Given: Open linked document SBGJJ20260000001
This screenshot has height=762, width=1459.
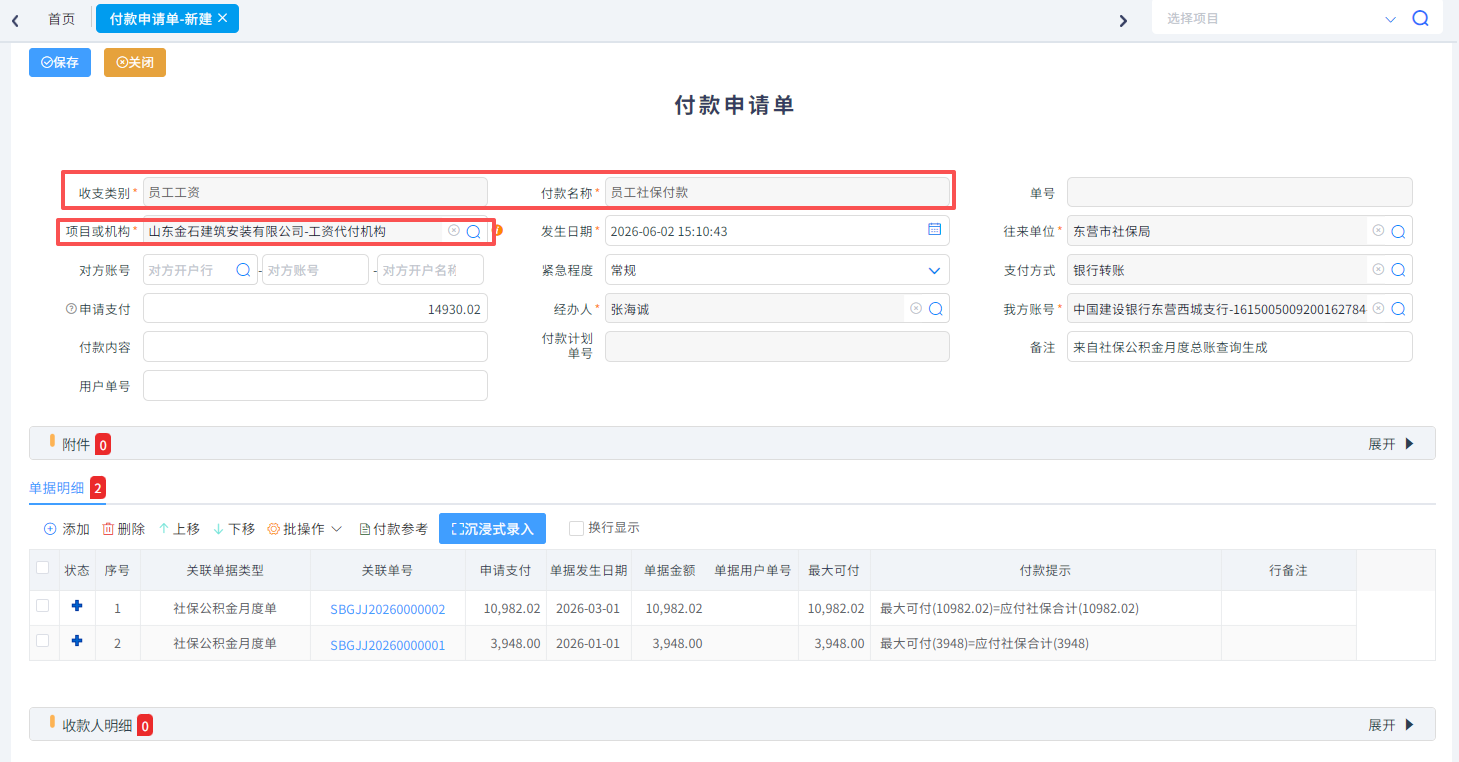Looking at the screenshot, I should pyautogui.click(x=387, y=645).
